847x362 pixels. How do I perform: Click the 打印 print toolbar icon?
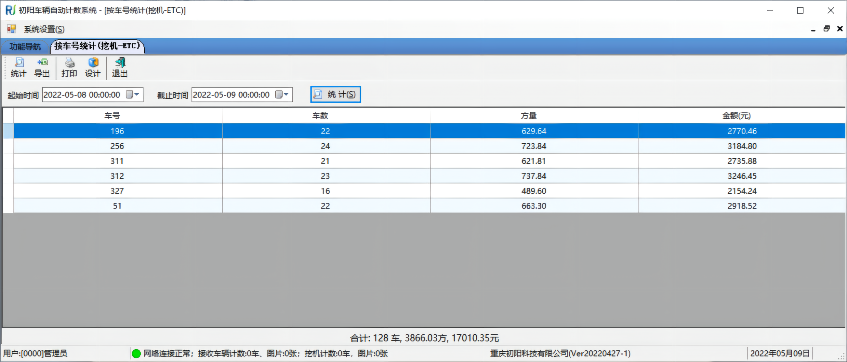(69, 68)
